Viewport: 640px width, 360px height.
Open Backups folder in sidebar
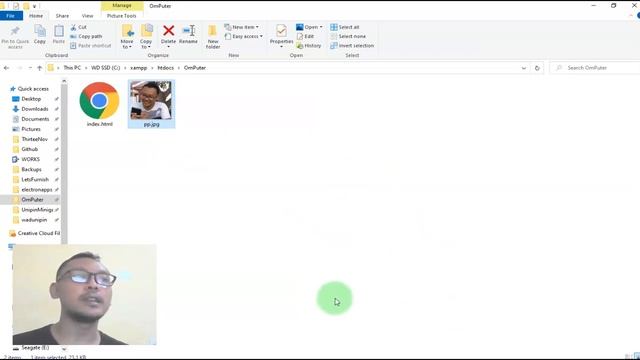(x=31, y=169)
